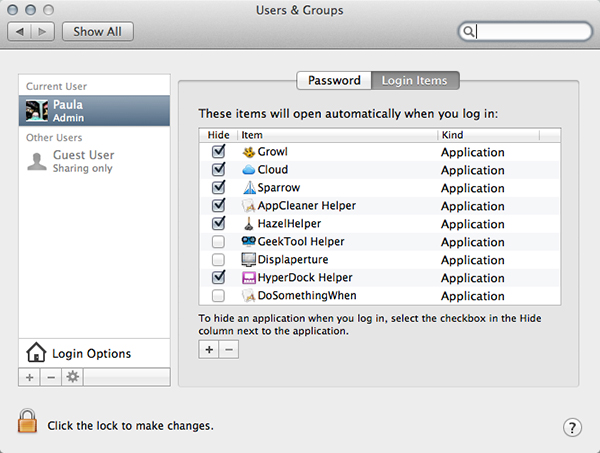Click Application kind in GeekTool Helper row

coord(473,242)
